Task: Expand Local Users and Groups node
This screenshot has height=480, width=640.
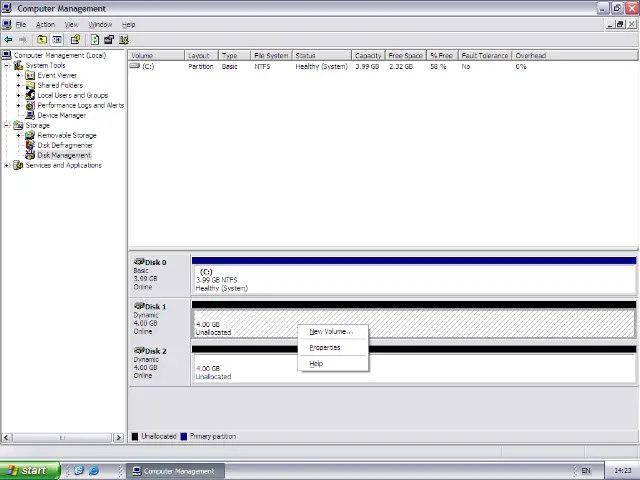Action: [18, 95]
